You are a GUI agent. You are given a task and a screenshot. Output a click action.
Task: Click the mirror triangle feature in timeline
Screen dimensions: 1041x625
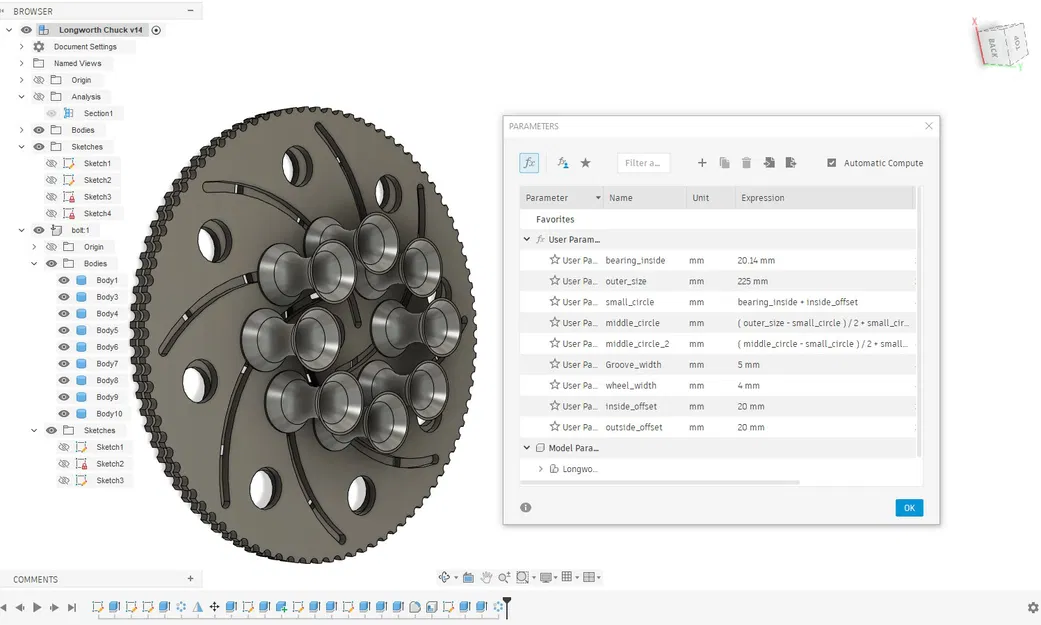(198, 606)
